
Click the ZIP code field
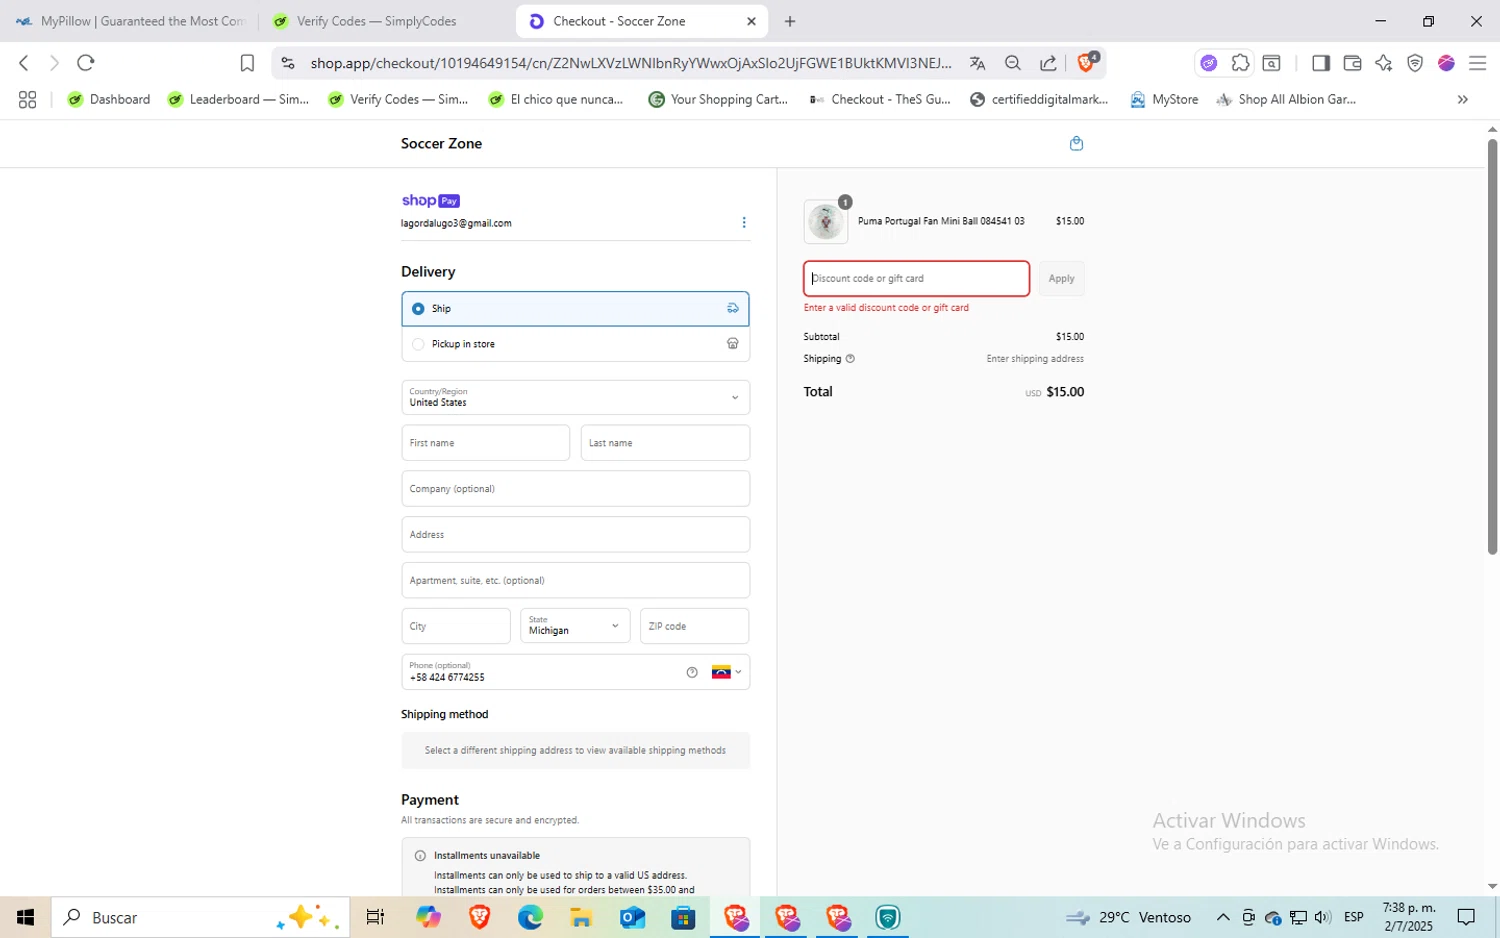[694, 626]
